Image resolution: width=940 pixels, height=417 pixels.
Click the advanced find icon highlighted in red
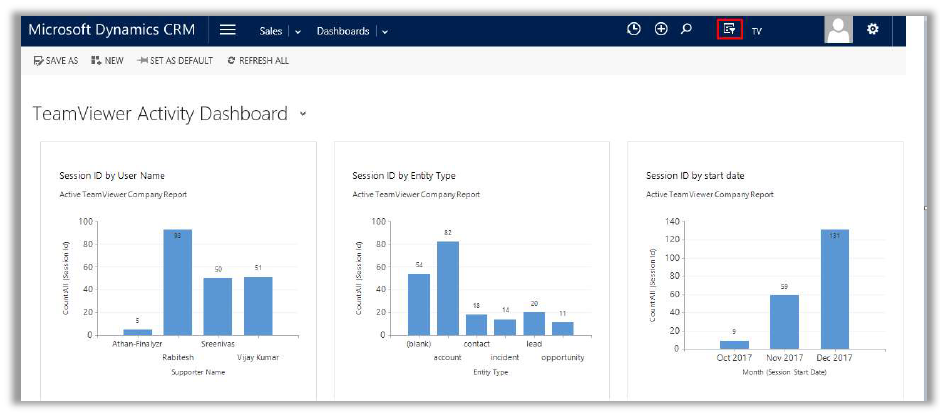(729, 30)
